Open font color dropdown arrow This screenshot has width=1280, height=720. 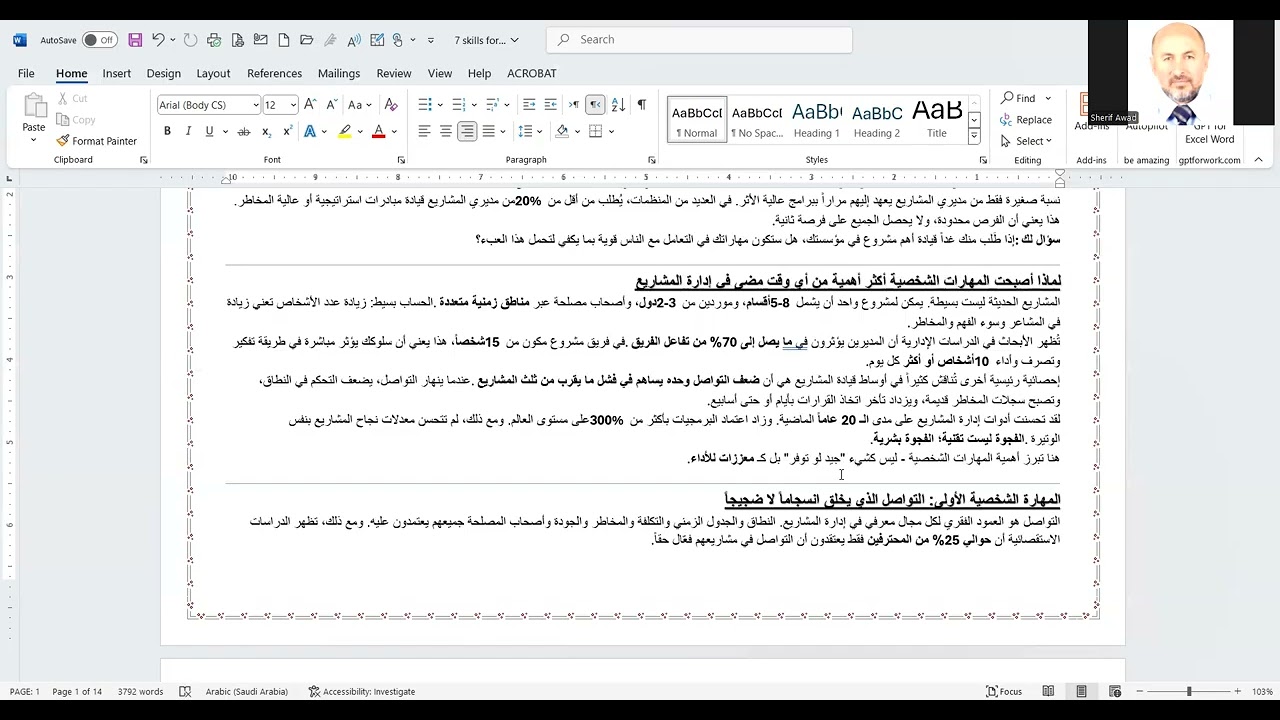click(394, 131)
